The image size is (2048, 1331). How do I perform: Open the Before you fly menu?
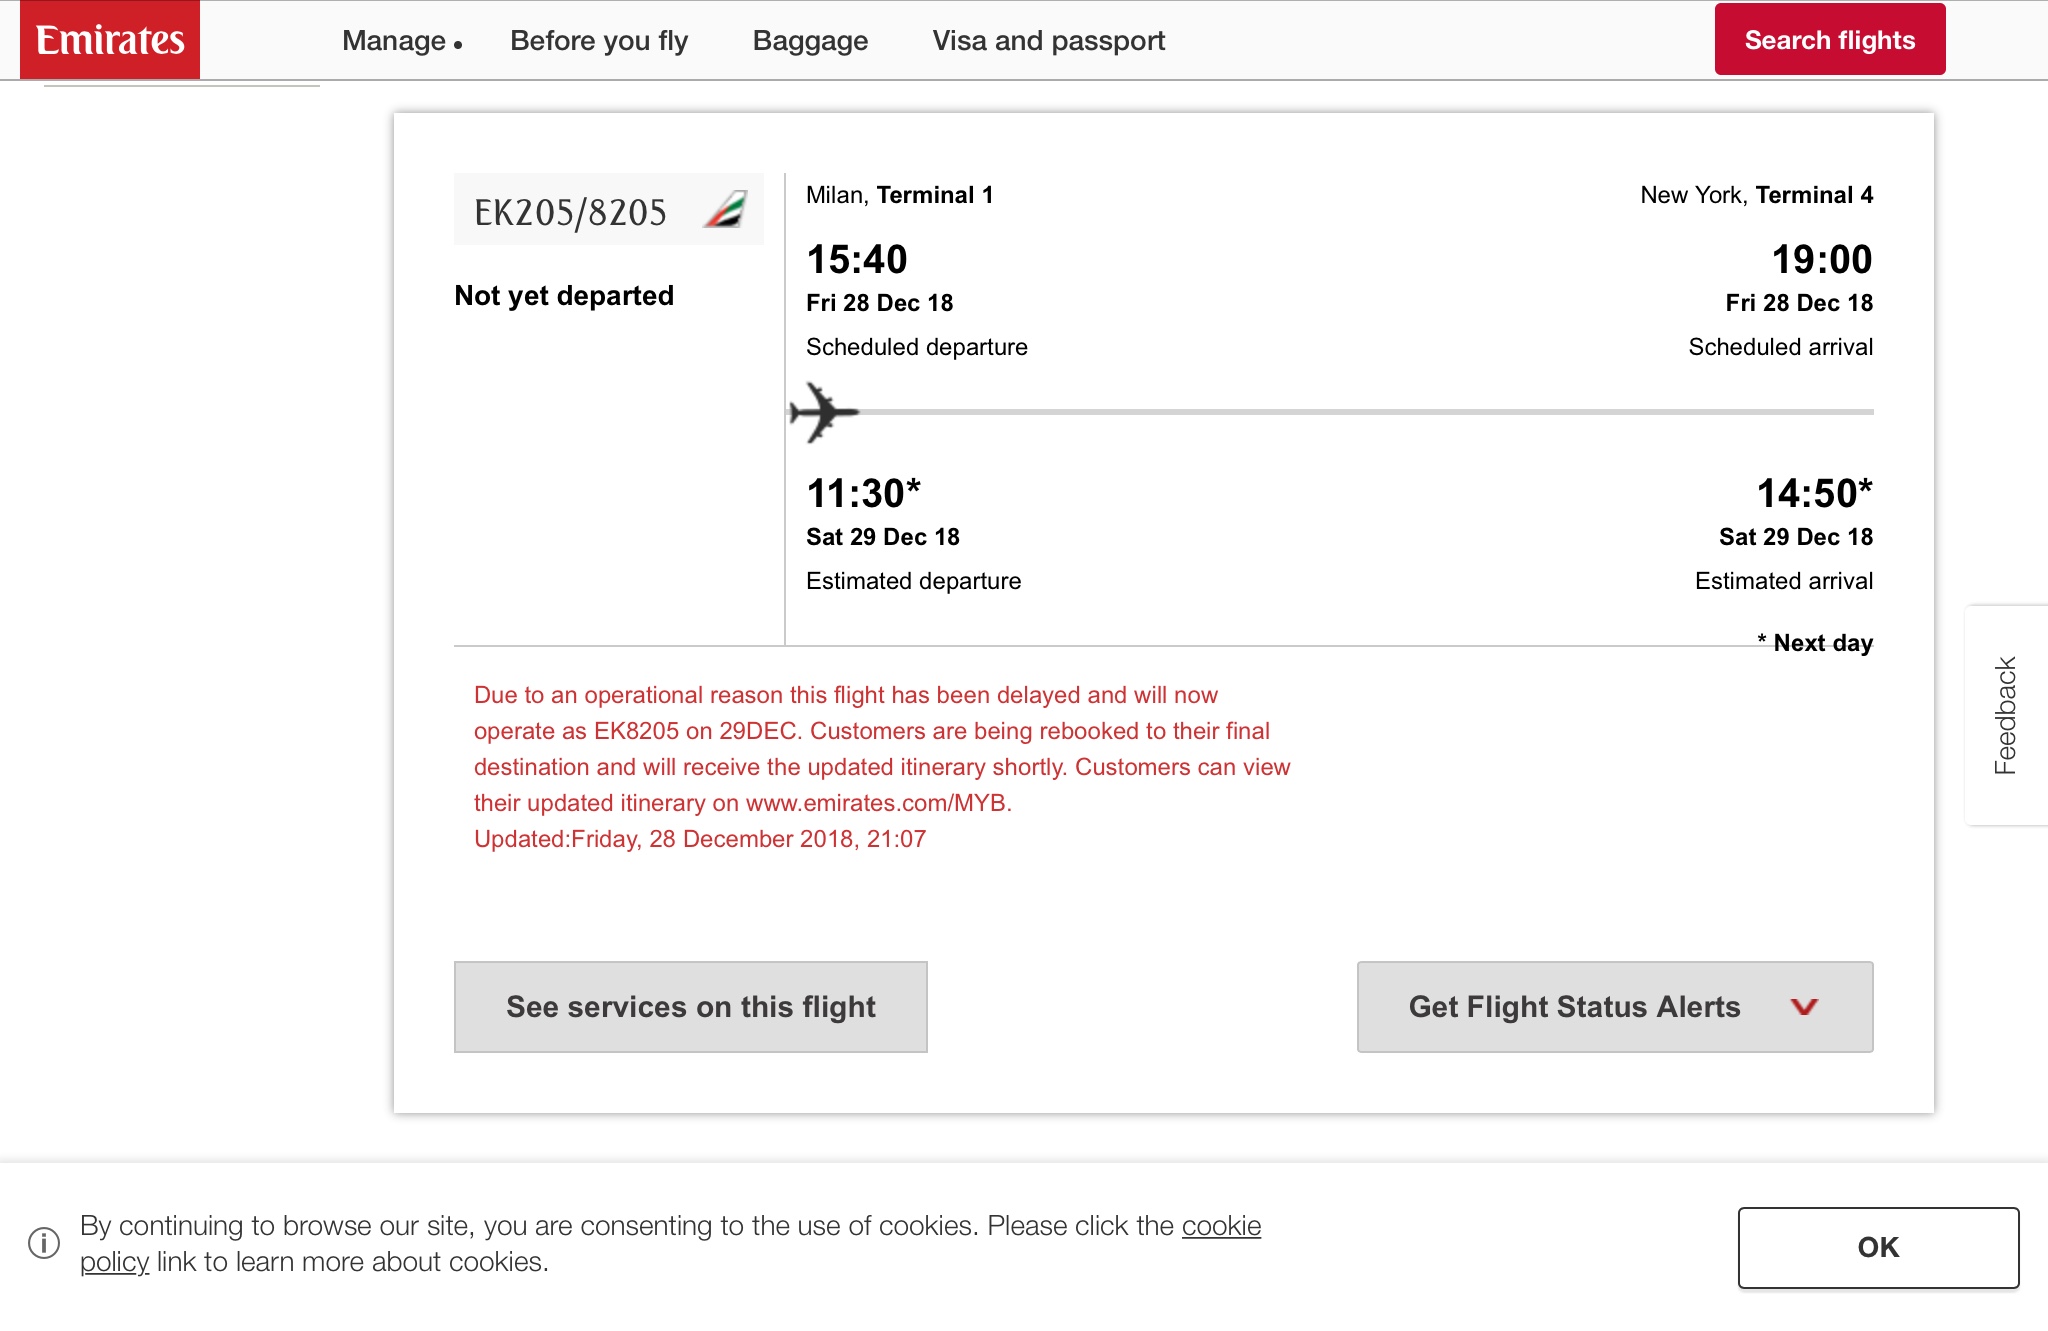(x=599, y=41)
